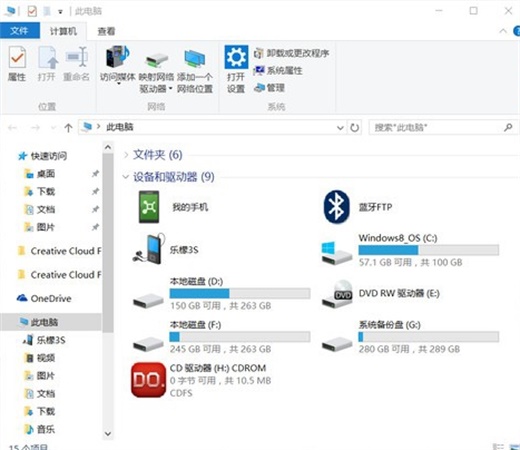This screenshot has height=450, width=520.
Task: Click the D: drive usage bar
Action: [240, 293]
